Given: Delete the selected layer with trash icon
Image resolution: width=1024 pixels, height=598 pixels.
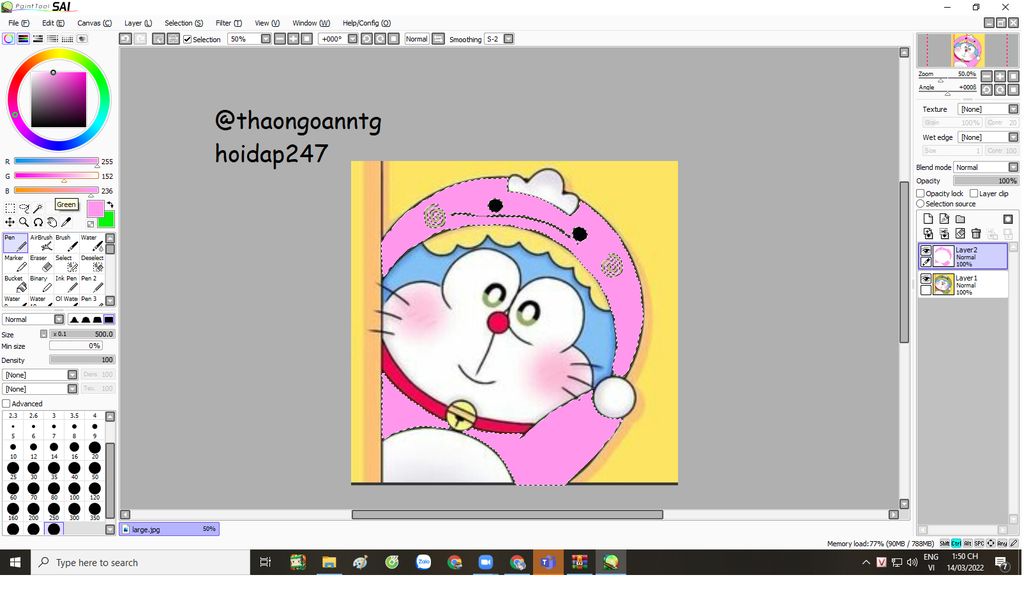Looking at the screenshot, I should click(976, 234).
